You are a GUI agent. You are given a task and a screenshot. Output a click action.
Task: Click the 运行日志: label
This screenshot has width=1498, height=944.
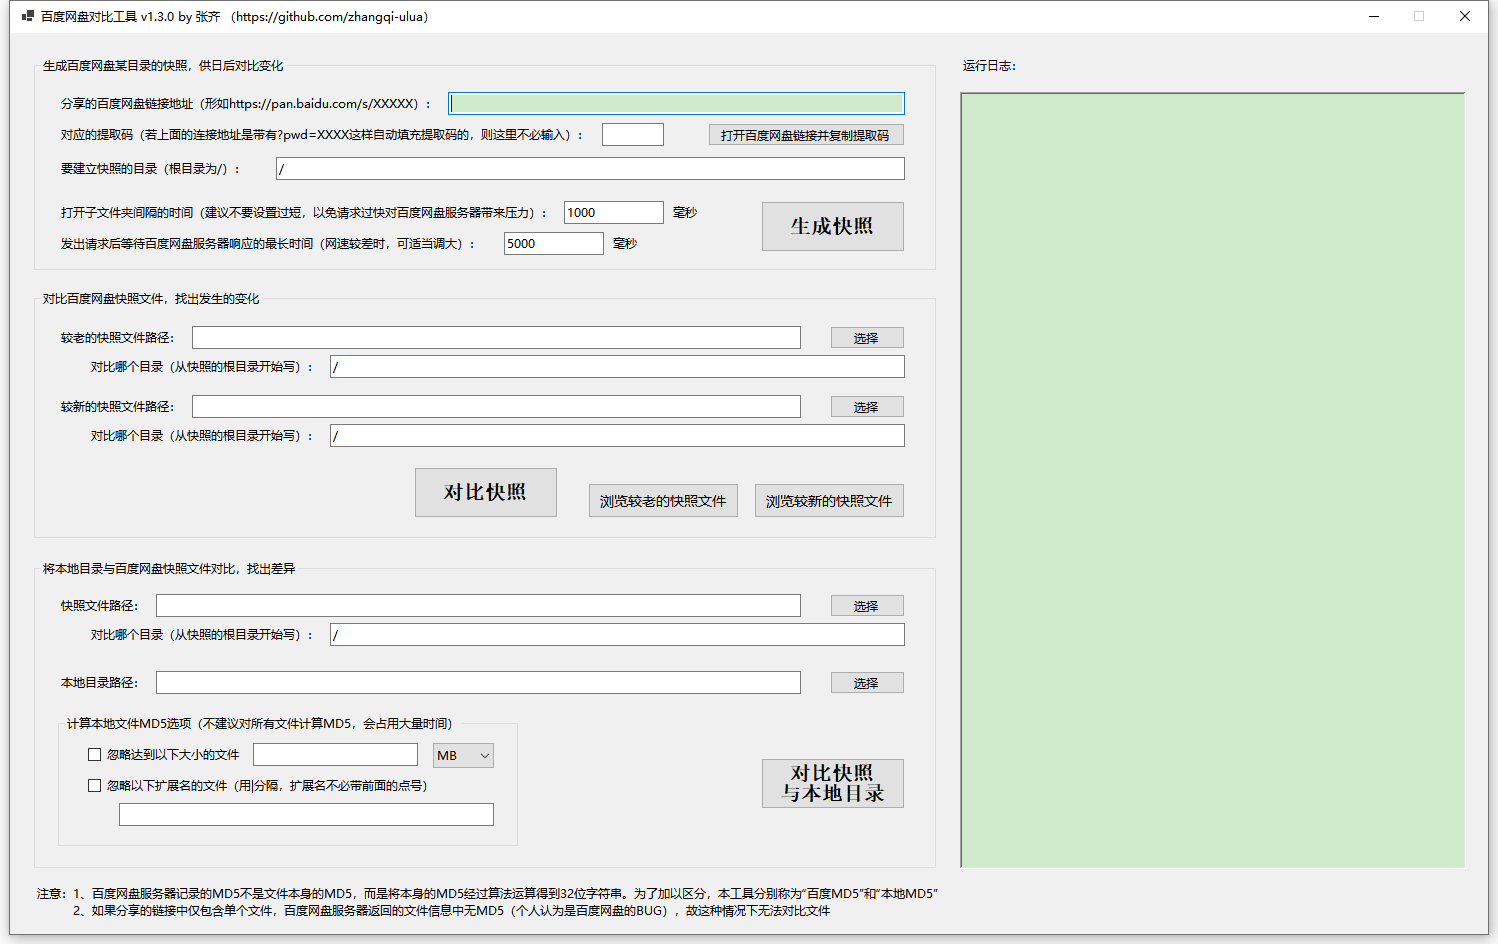click(990, 66)
